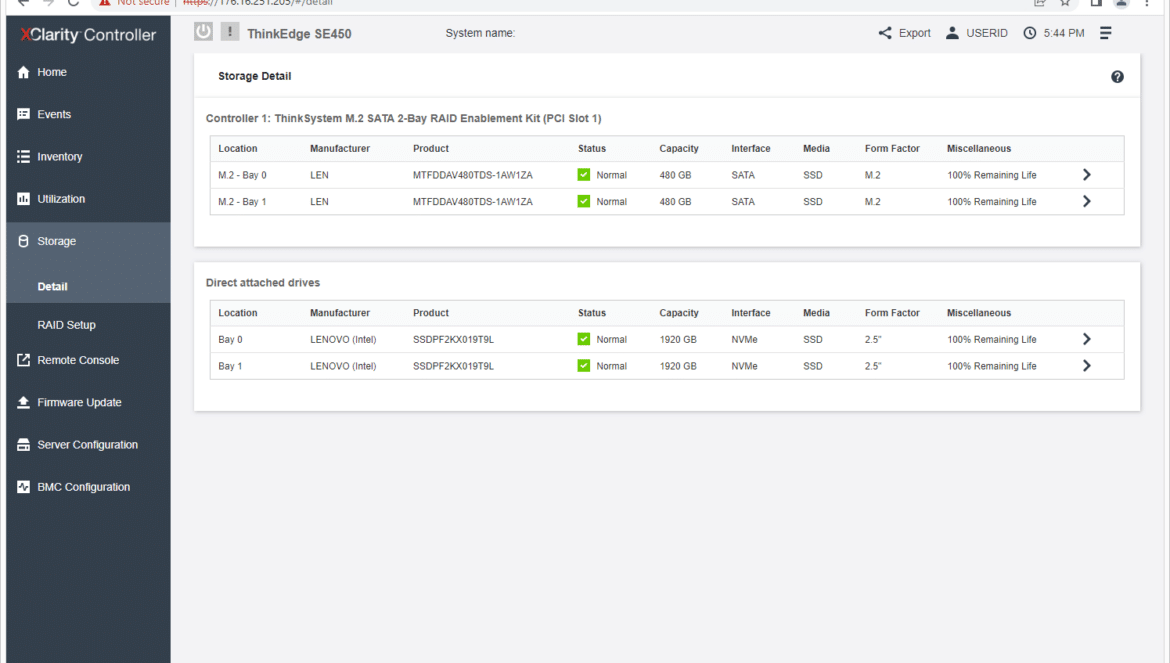Click 480 GB capacity in M.2 - Bay 0 row
Image resolution: width=1170 pixels, height=663 pixels.
(675, 175)
